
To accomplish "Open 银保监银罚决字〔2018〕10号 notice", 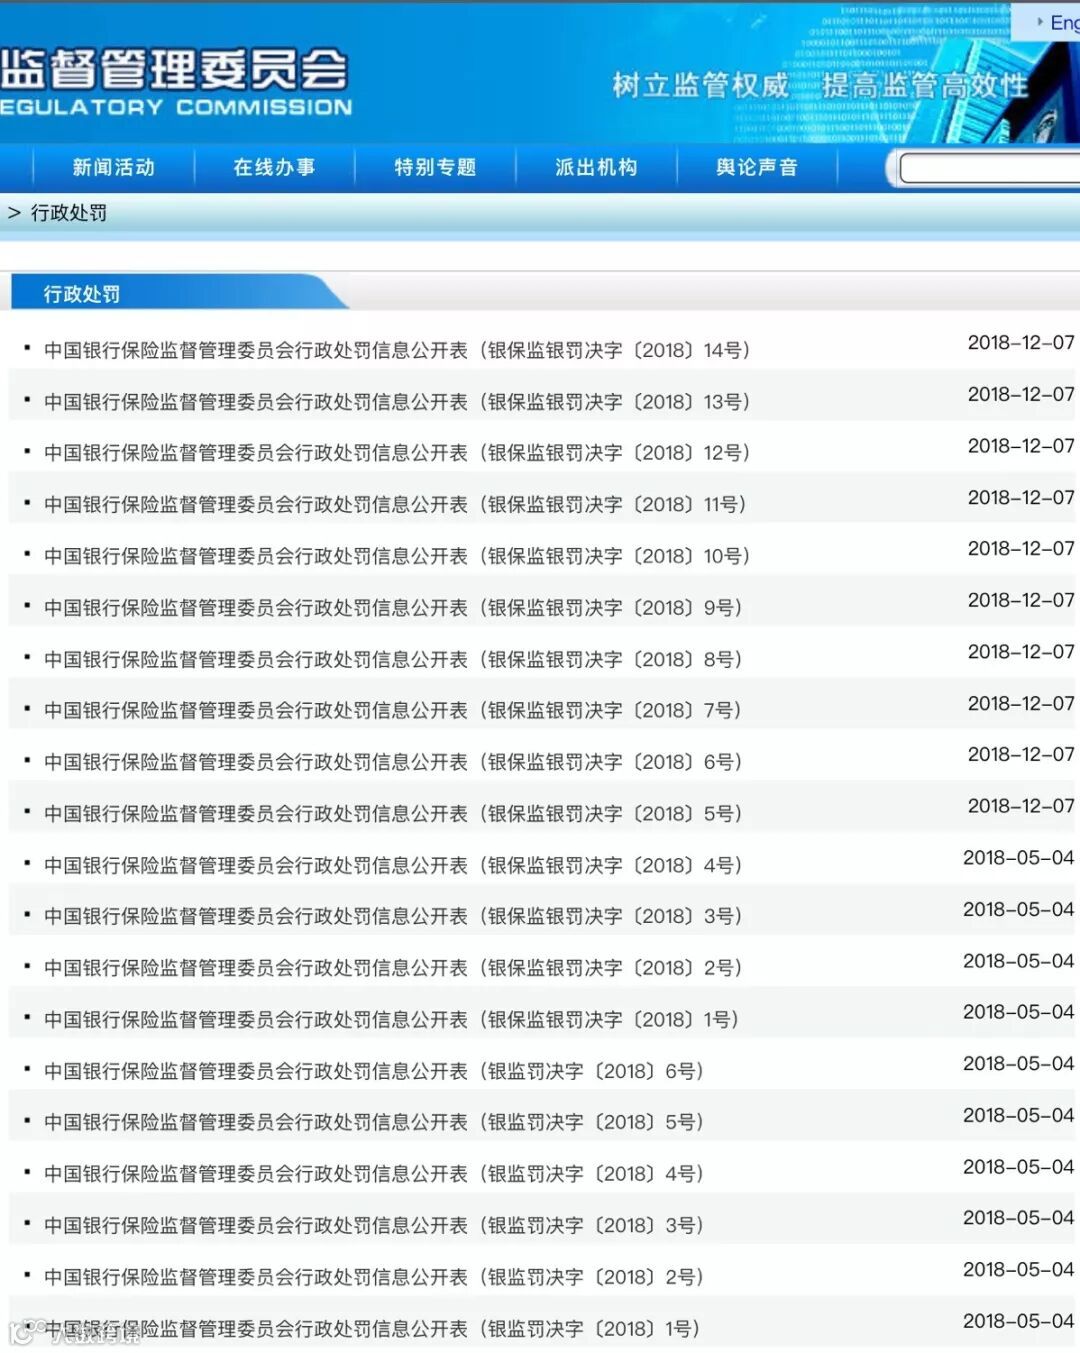I will click(397, 556).
